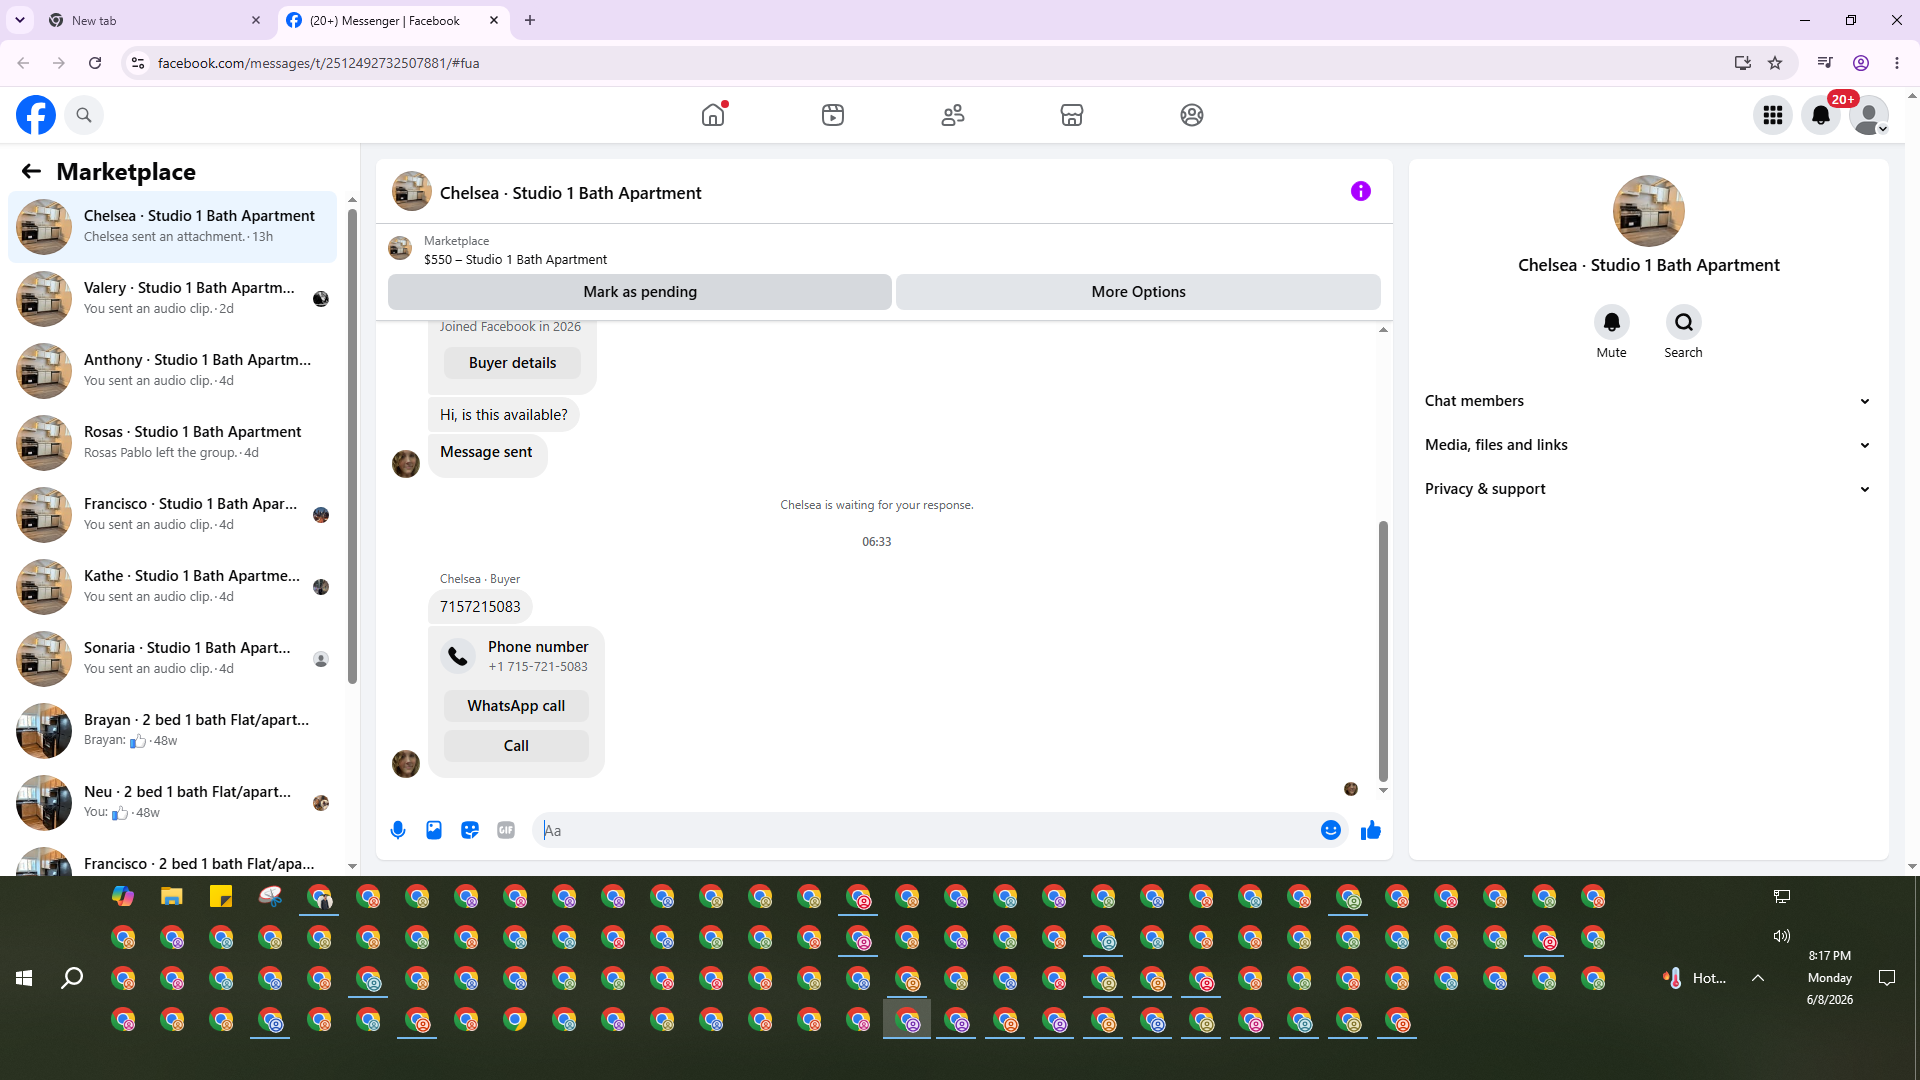
Task: Open the Neu 2 bed 1 bath chat
Action: click(172, 803)
